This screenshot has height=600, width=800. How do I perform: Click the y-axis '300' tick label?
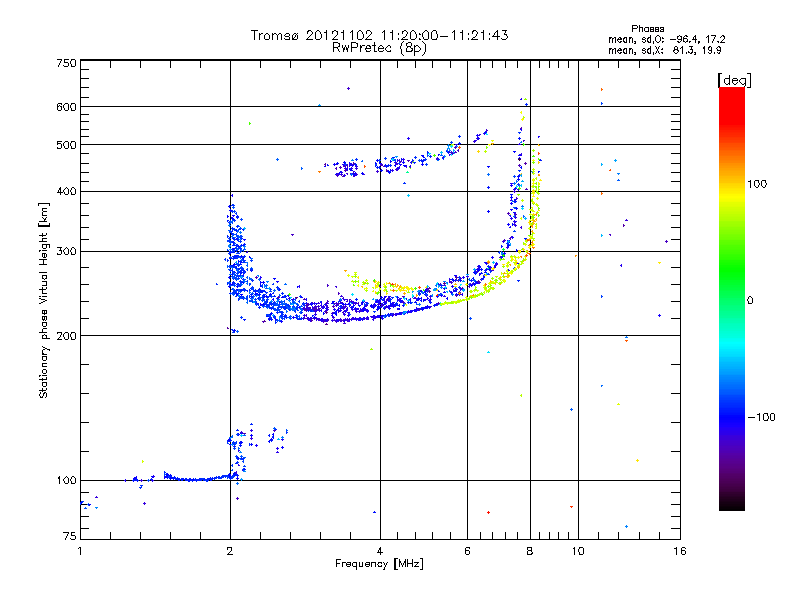[67, 252]
